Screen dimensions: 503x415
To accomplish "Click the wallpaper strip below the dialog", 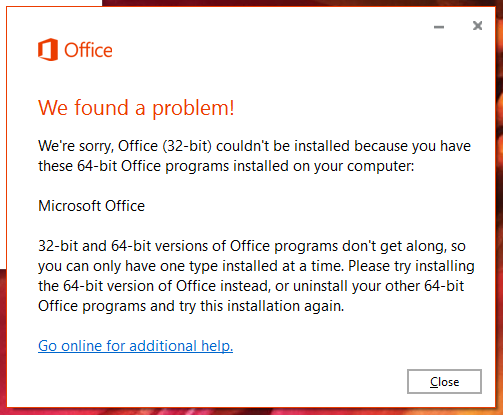I will [250, 412].
